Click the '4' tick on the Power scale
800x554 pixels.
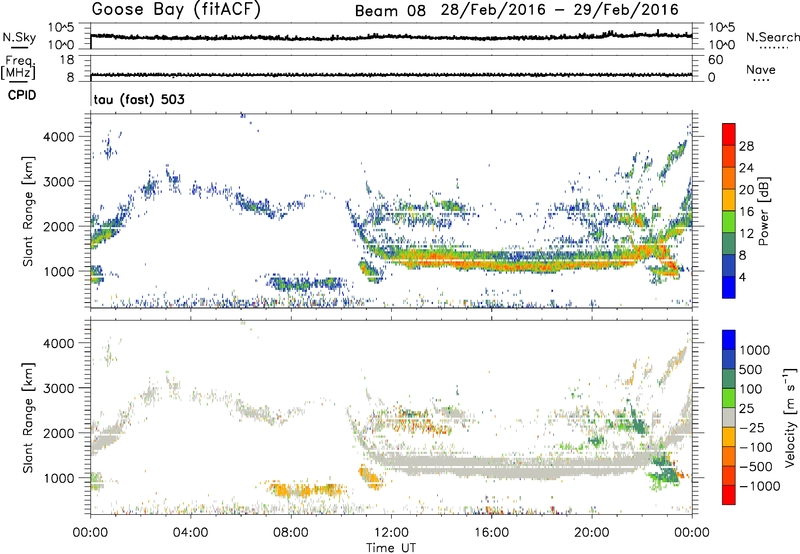(742, 277)
